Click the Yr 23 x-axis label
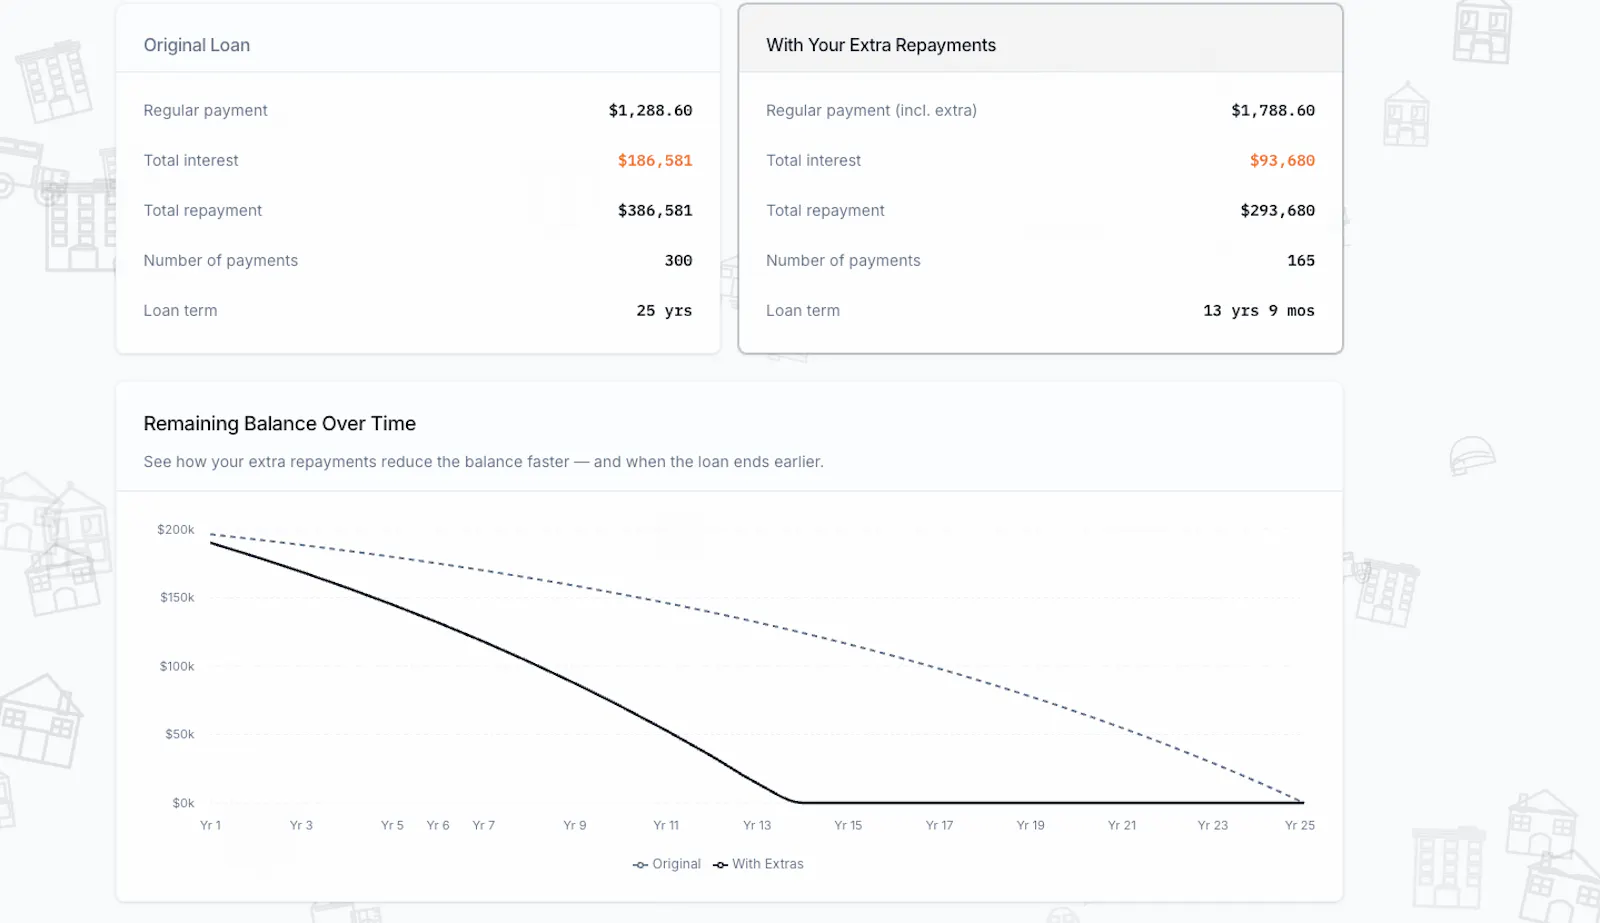Viewport: 1600px width, 923px height. pos(1213,825)
